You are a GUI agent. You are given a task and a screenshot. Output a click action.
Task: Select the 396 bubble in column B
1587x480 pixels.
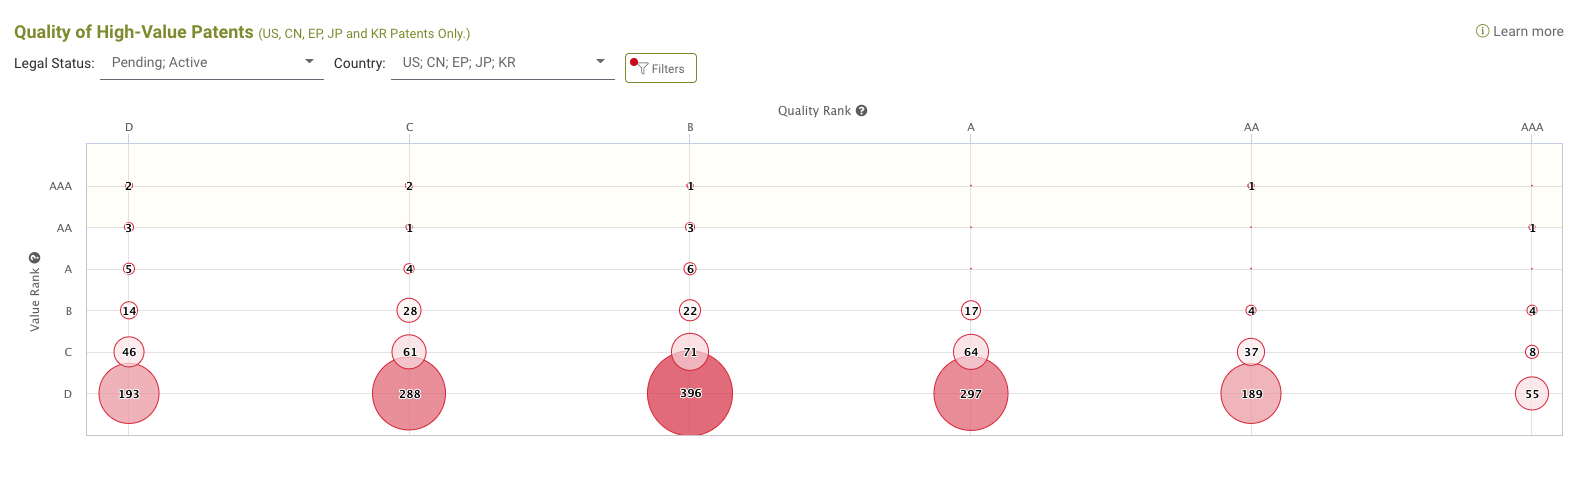point(690,393)
